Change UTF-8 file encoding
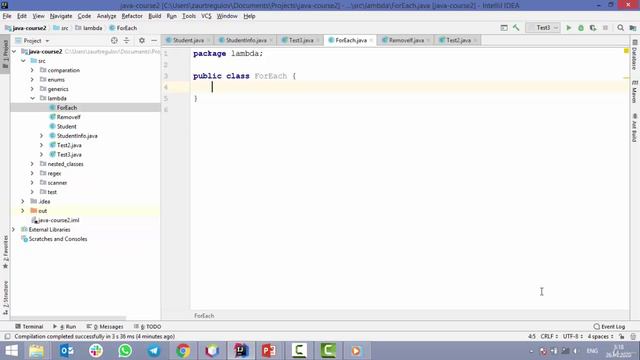 [572, 336]
